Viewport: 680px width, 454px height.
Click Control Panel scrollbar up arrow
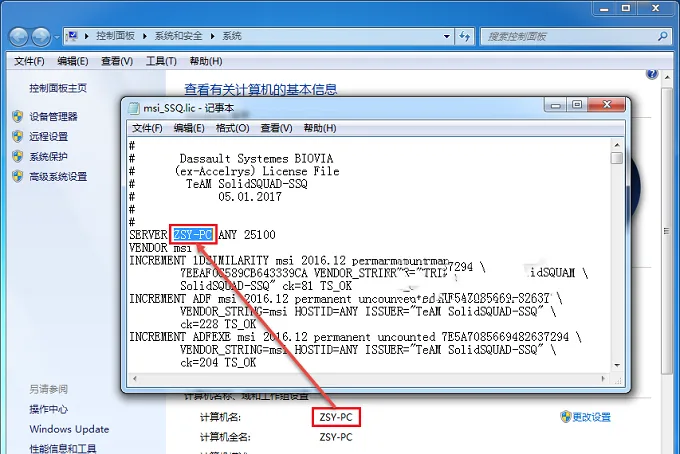[667, 77]
